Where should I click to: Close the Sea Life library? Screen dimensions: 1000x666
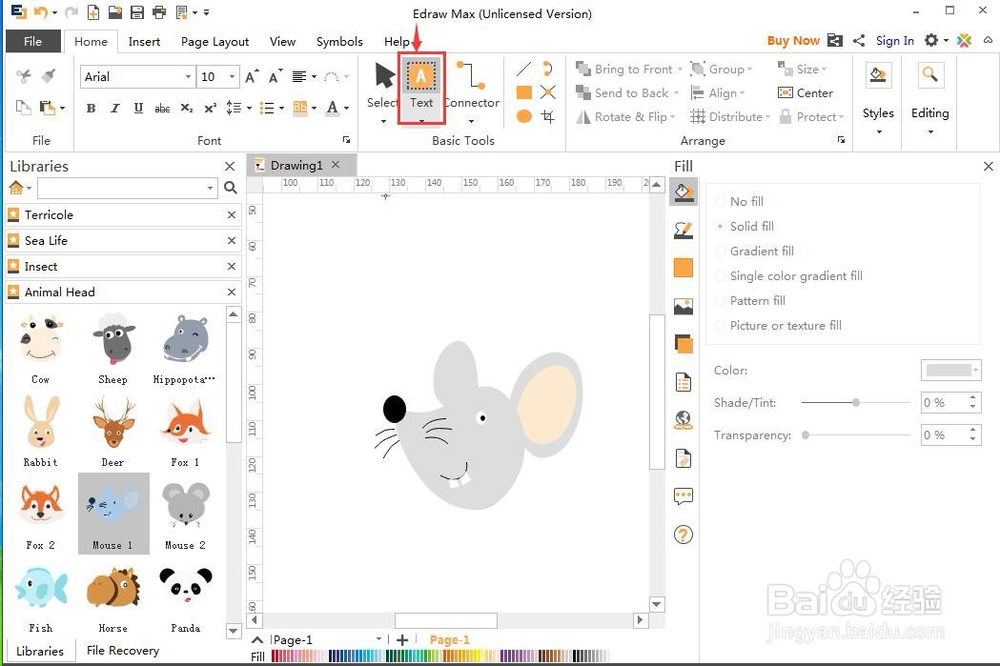(x=232, y=240)
